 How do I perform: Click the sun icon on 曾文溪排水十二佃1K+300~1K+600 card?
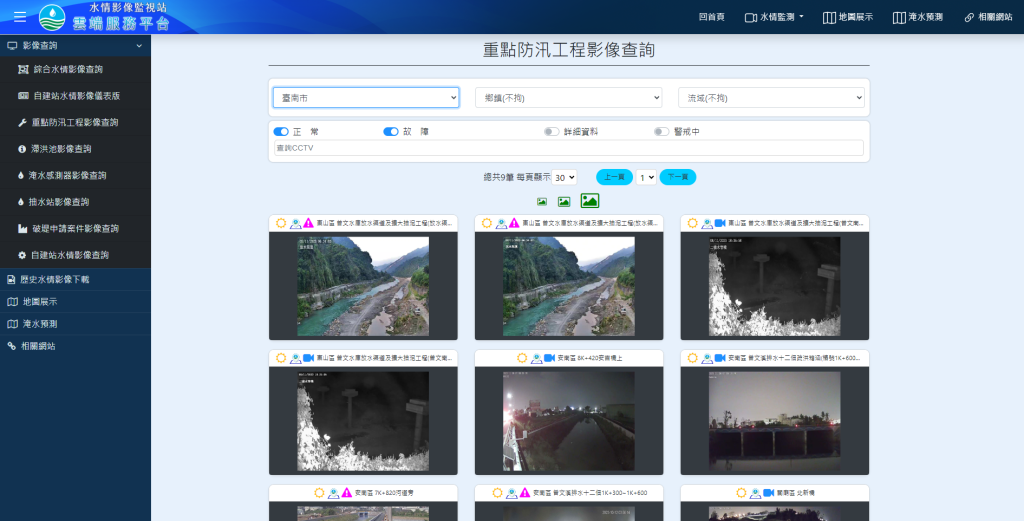tap(497, 492)
